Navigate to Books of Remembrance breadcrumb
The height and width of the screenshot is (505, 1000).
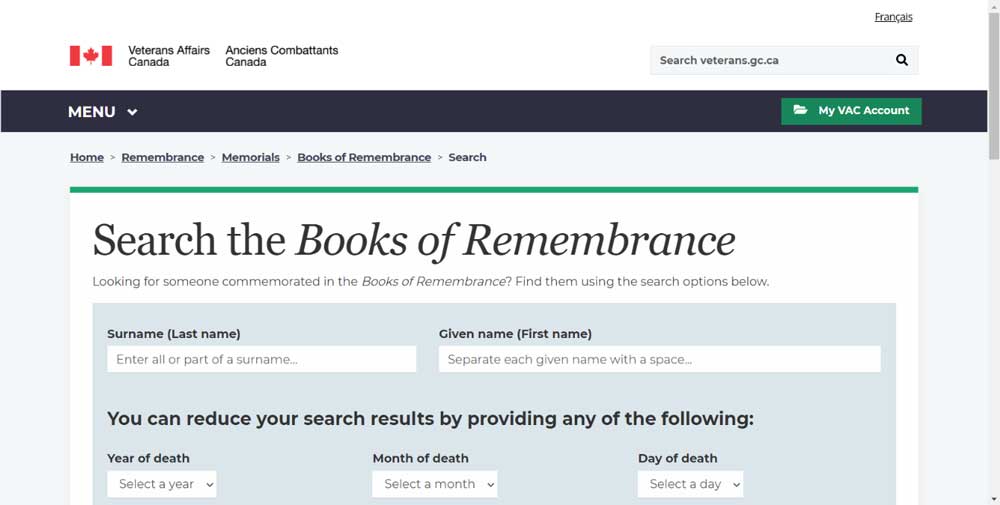point(364,157)
